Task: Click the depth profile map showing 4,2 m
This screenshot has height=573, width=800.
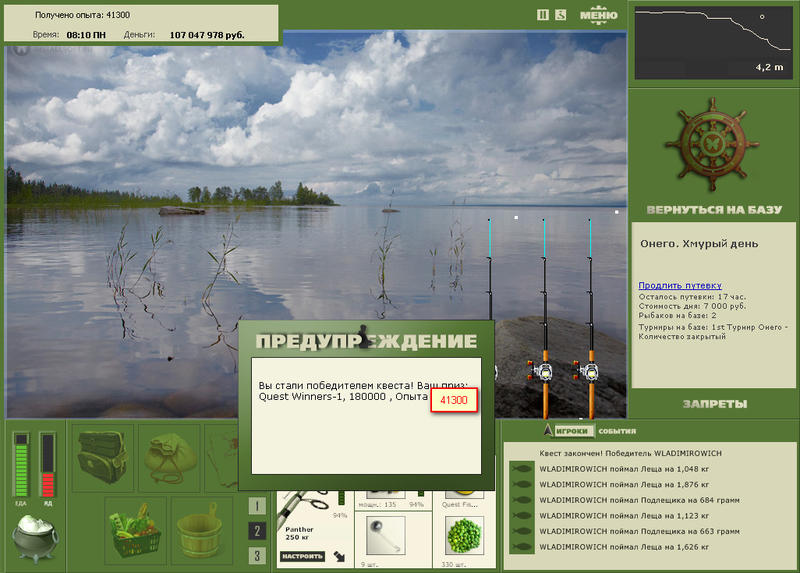Action: pos(713,43)
